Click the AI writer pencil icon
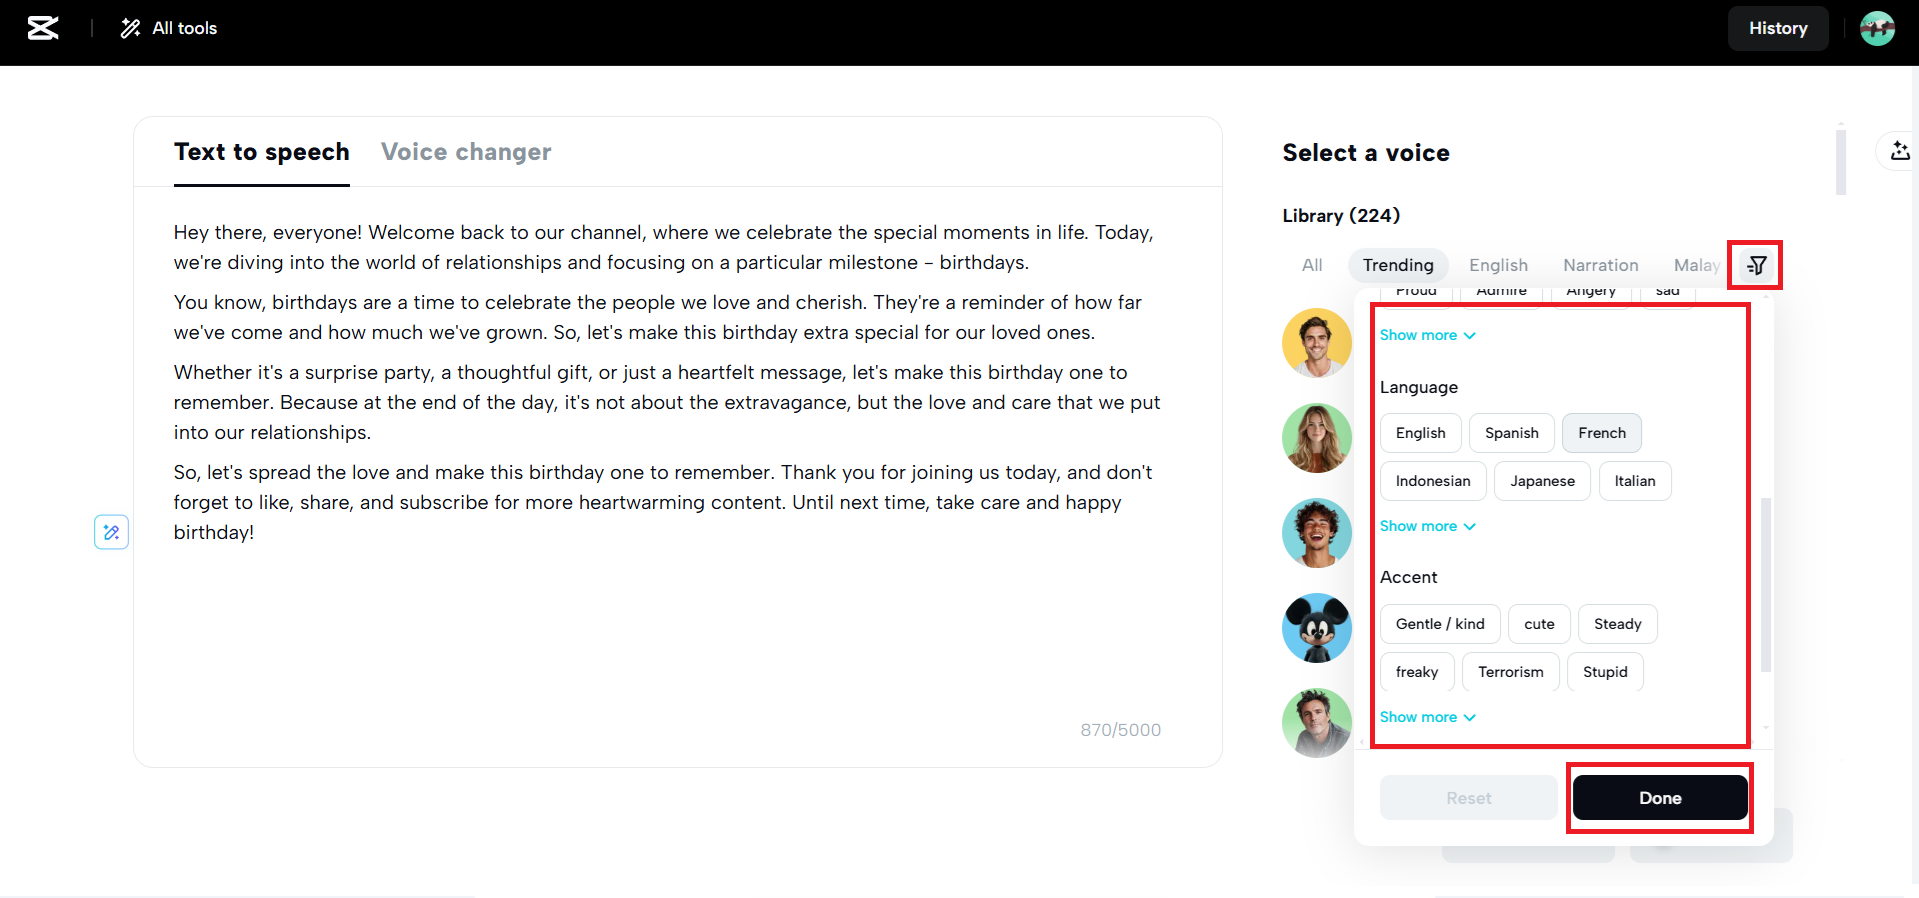 [111, 532]
